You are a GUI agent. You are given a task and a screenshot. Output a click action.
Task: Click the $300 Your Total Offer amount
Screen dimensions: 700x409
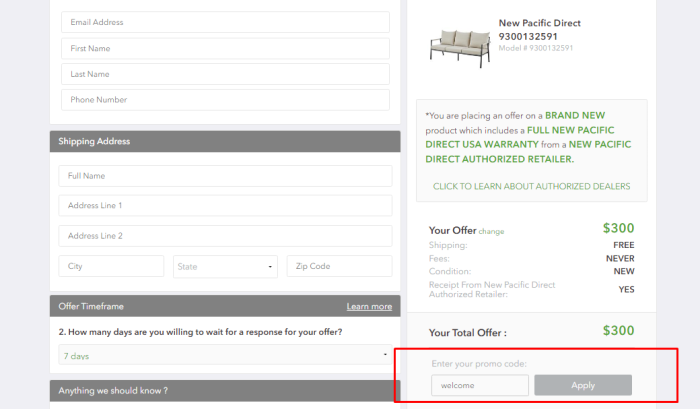click(618, 330)
